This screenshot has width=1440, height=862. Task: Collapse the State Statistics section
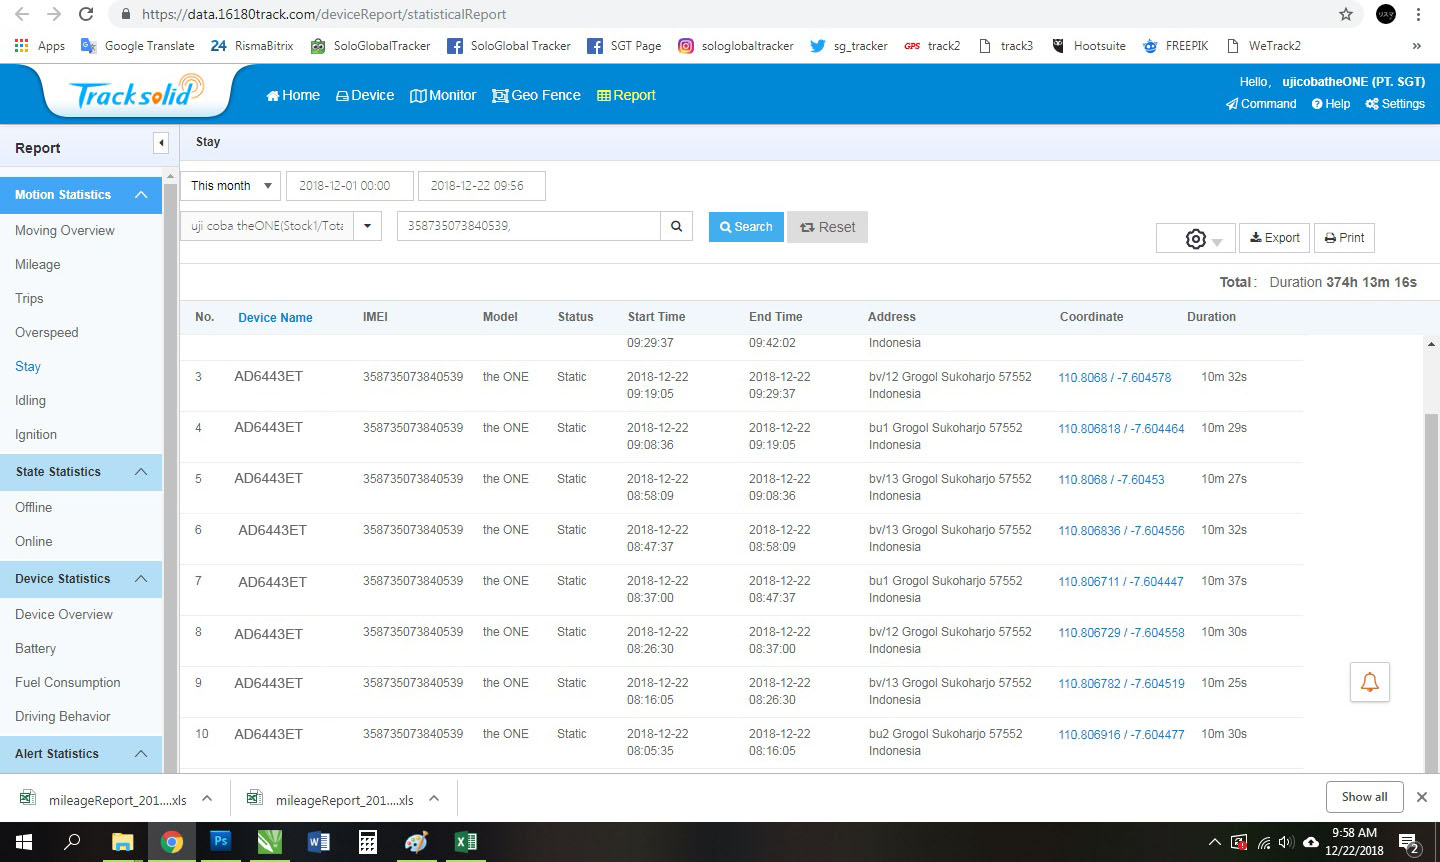tap(141, 472)
